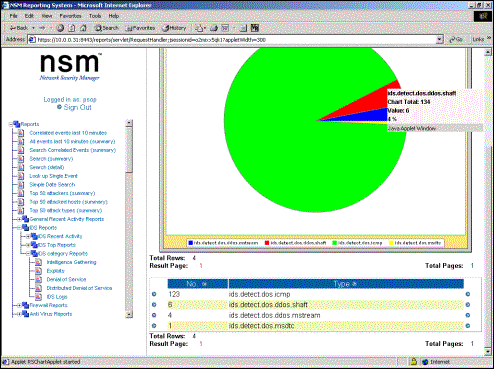Open Correlated events last 10 minutes report
The width and height of the screenshot is (494, 369).
(x=68, y=133)
